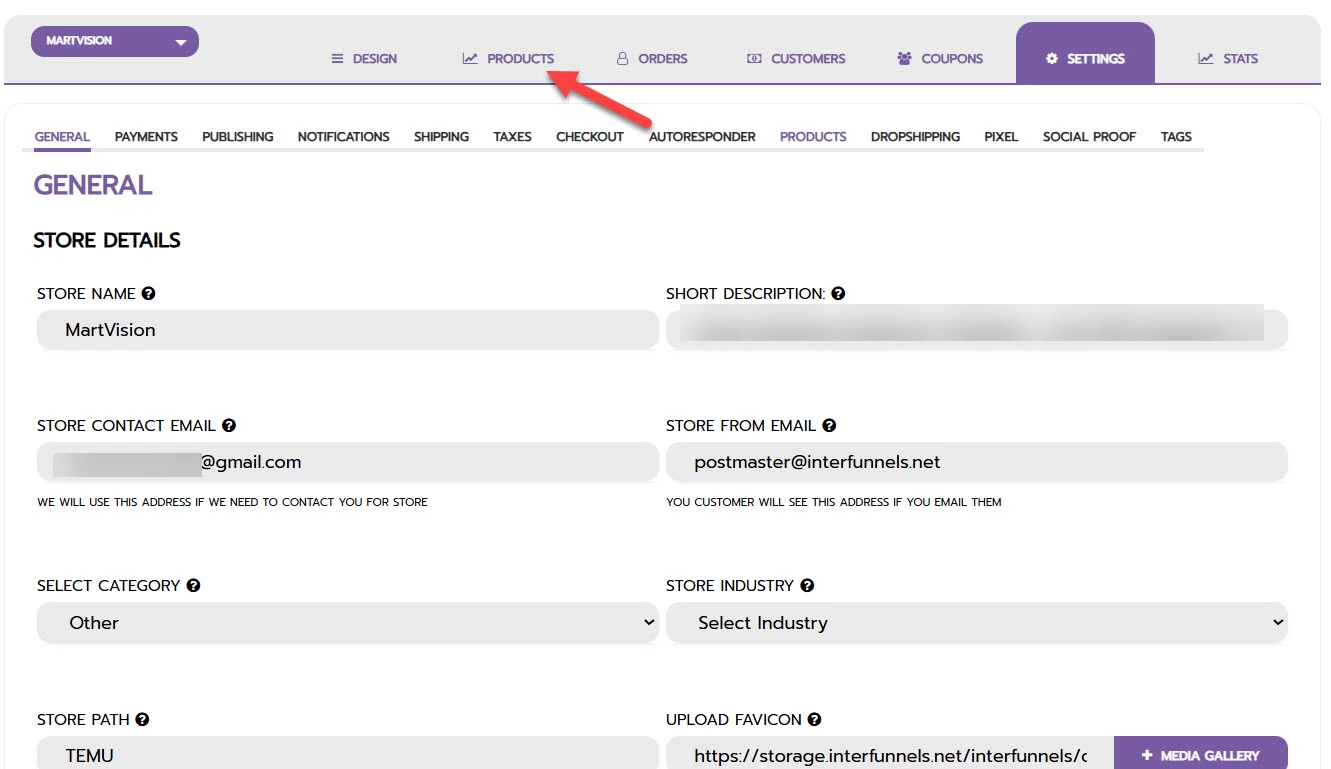
Task: Click the Short Description help icon
Action: (838, 294)
